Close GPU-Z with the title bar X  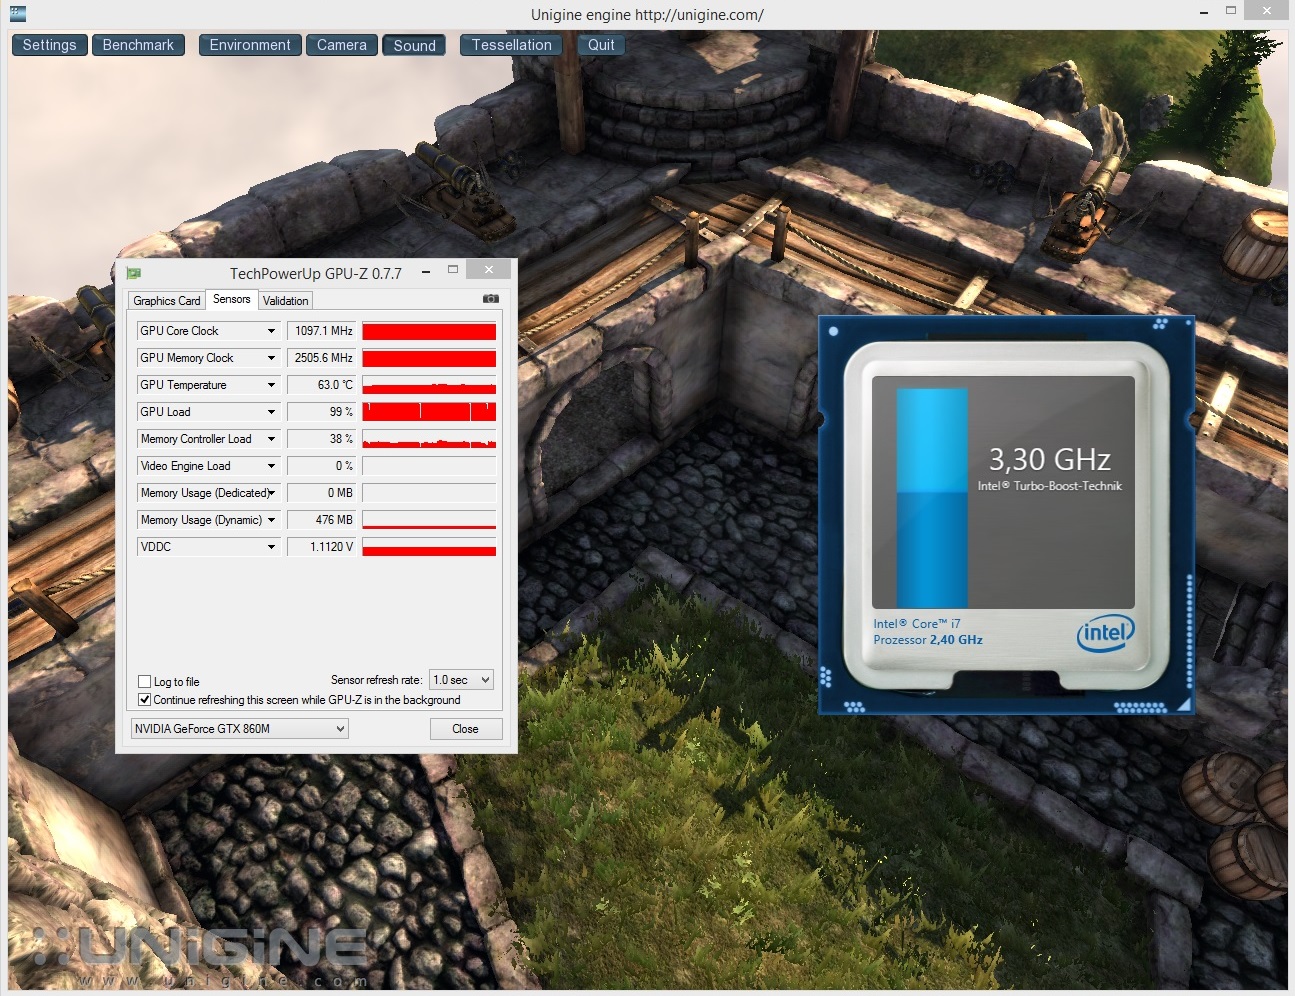tap(488, 270)
